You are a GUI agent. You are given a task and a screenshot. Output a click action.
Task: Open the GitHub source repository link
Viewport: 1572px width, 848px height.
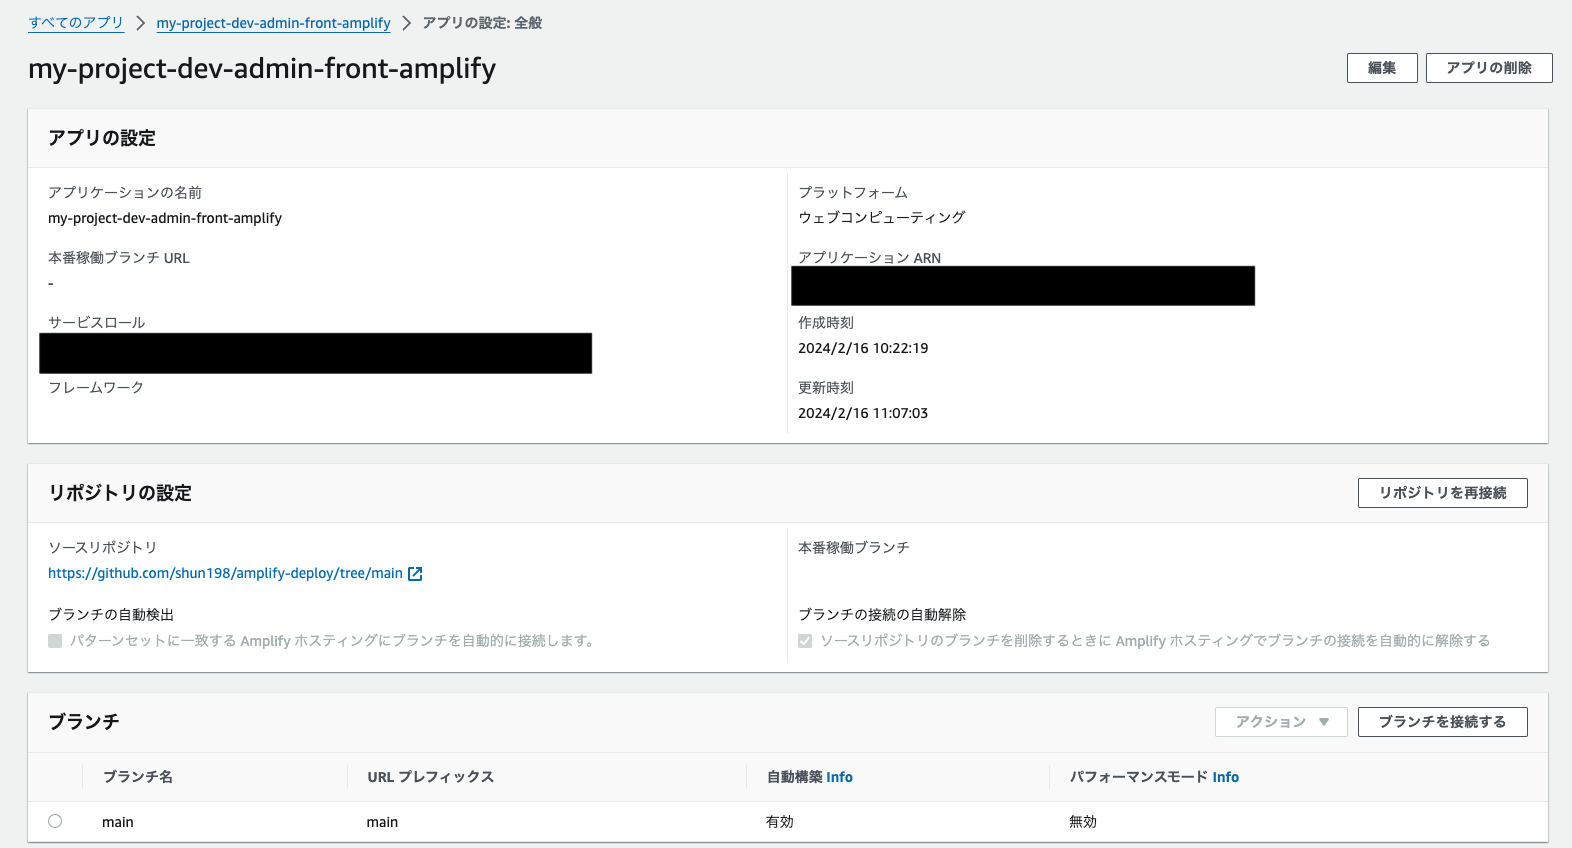click(x=225, y=573)
